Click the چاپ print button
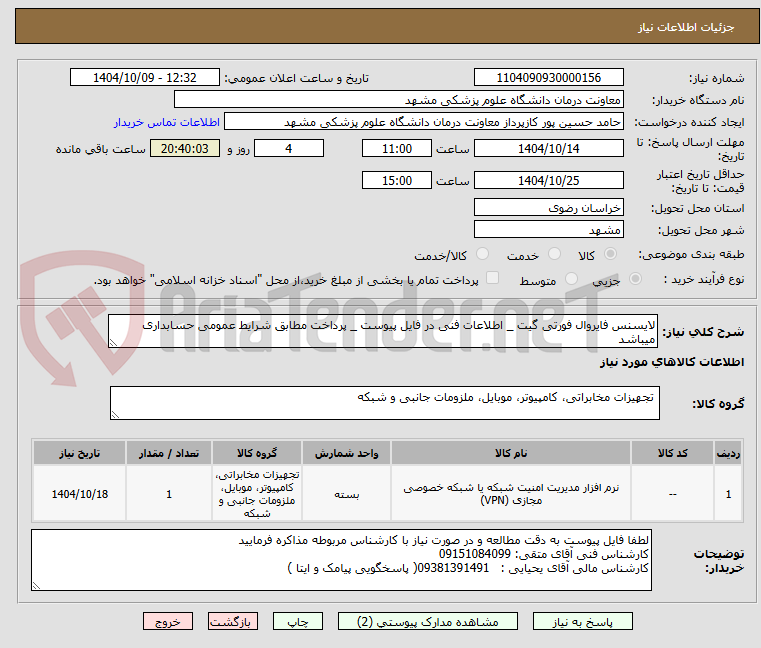Screen dimensions: 761x648 [298, 621]
